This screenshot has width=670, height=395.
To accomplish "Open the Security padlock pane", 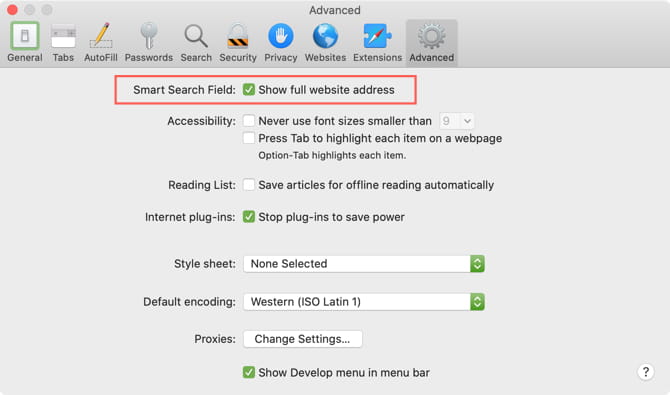I will click(238, 43).
